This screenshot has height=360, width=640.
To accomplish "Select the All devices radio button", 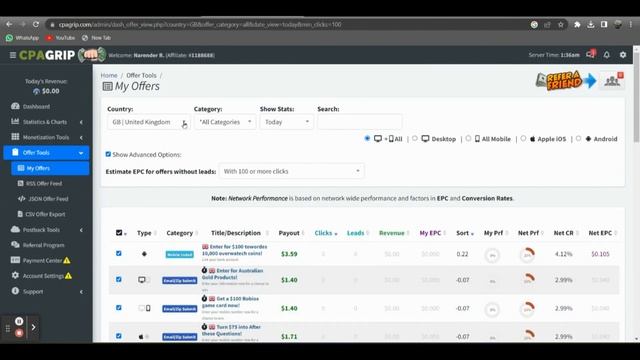I will 367,138.
